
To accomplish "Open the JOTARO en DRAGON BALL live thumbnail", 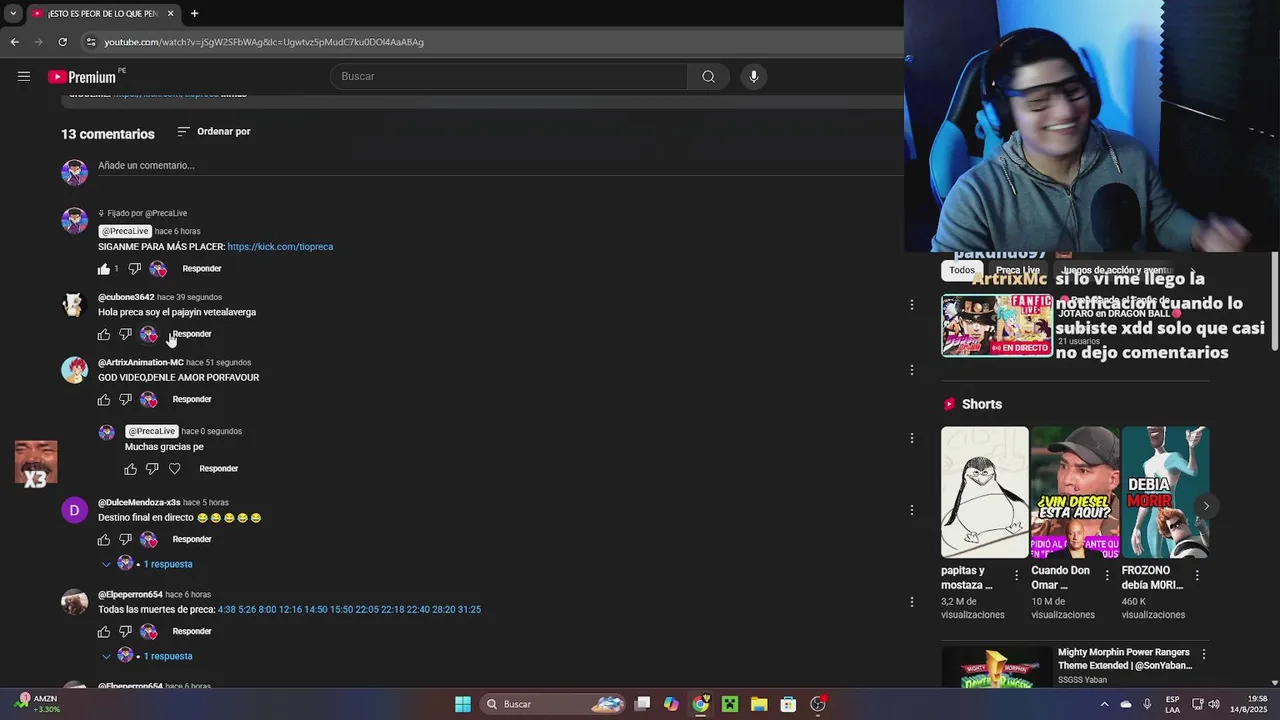I will tap(996, 325).
